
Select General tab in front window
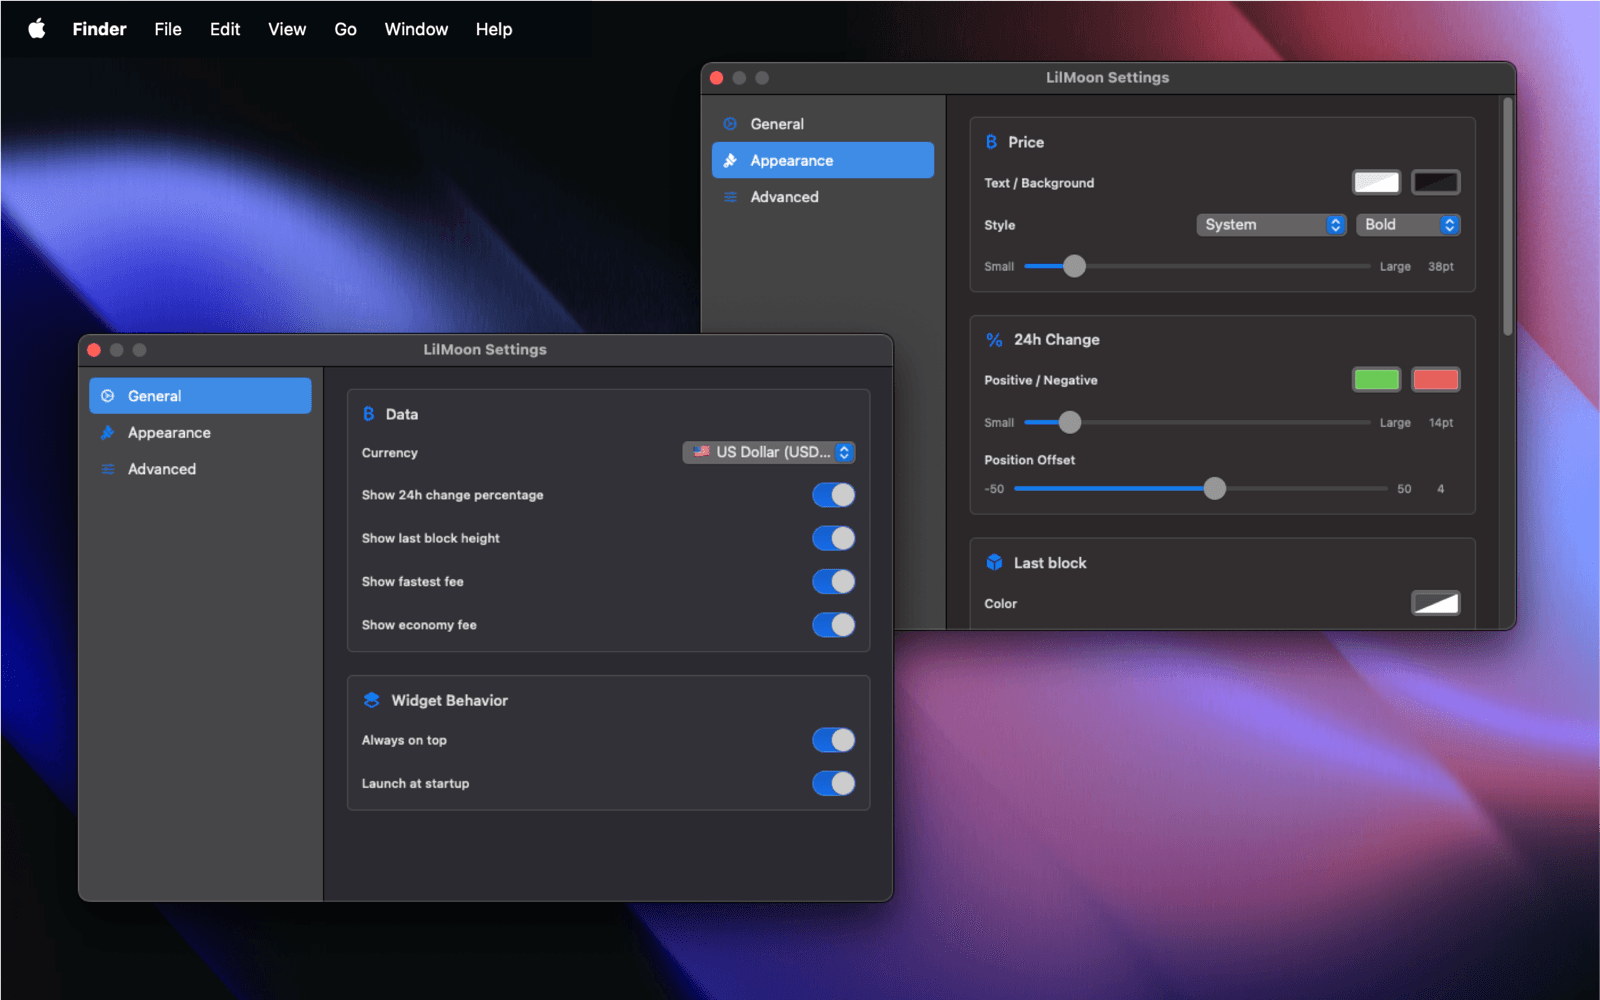(200, 396)
